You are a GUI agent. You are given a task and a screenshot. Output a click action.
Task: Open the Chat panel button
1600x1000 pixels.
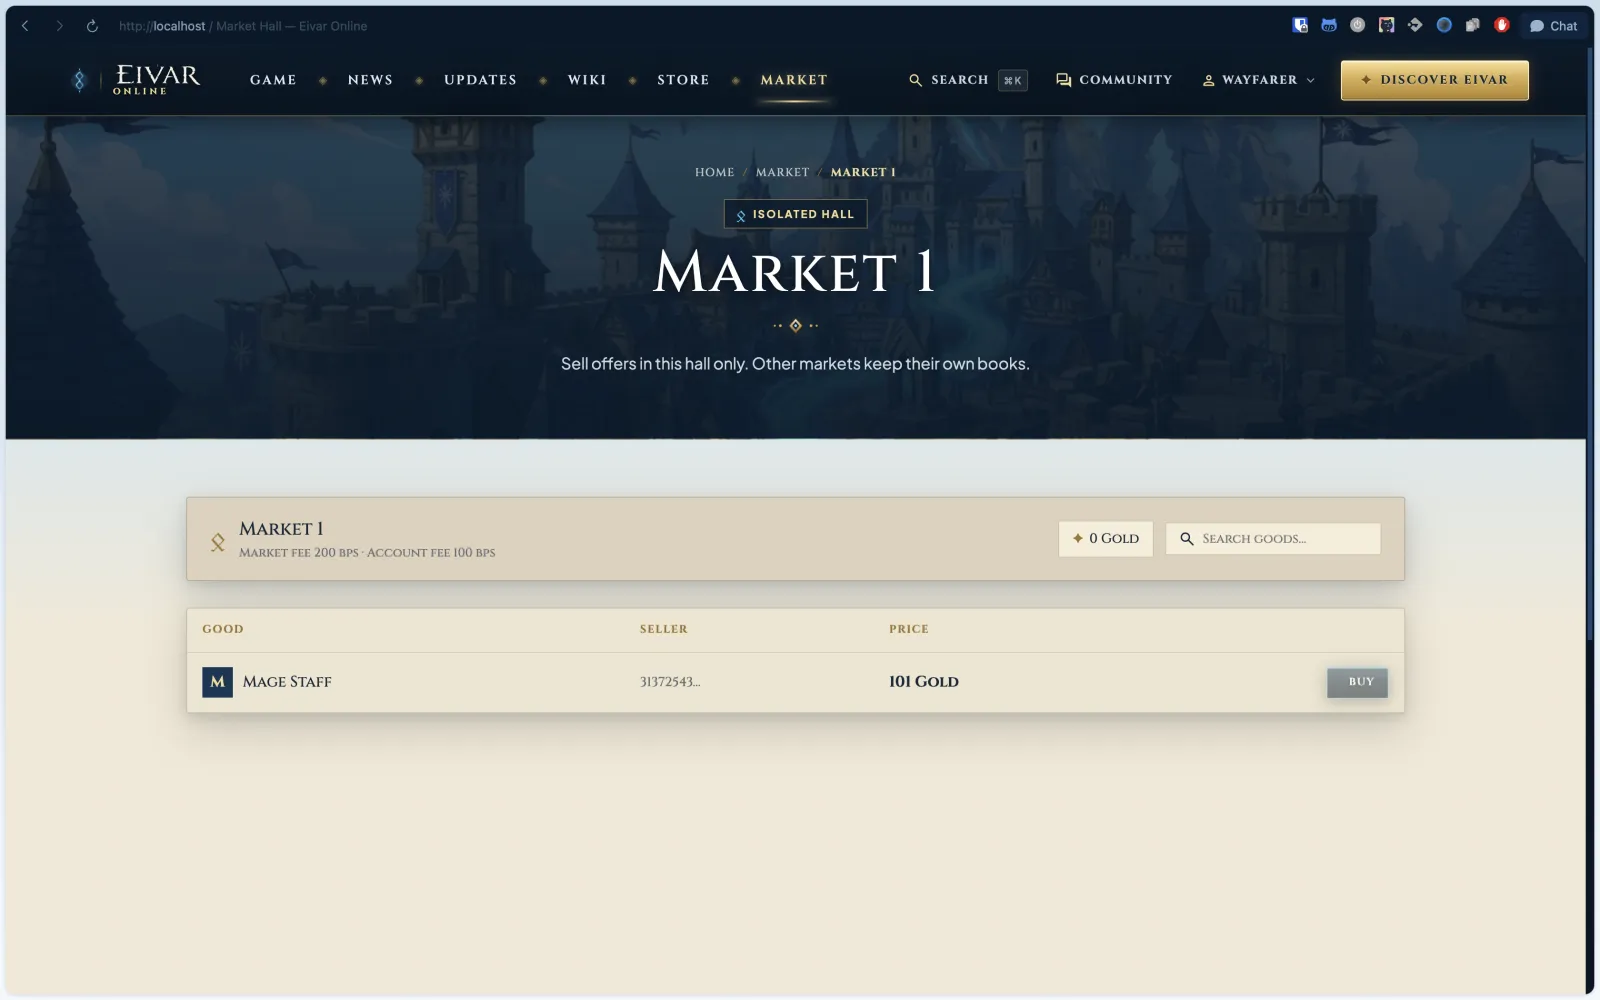[1553, 26]
